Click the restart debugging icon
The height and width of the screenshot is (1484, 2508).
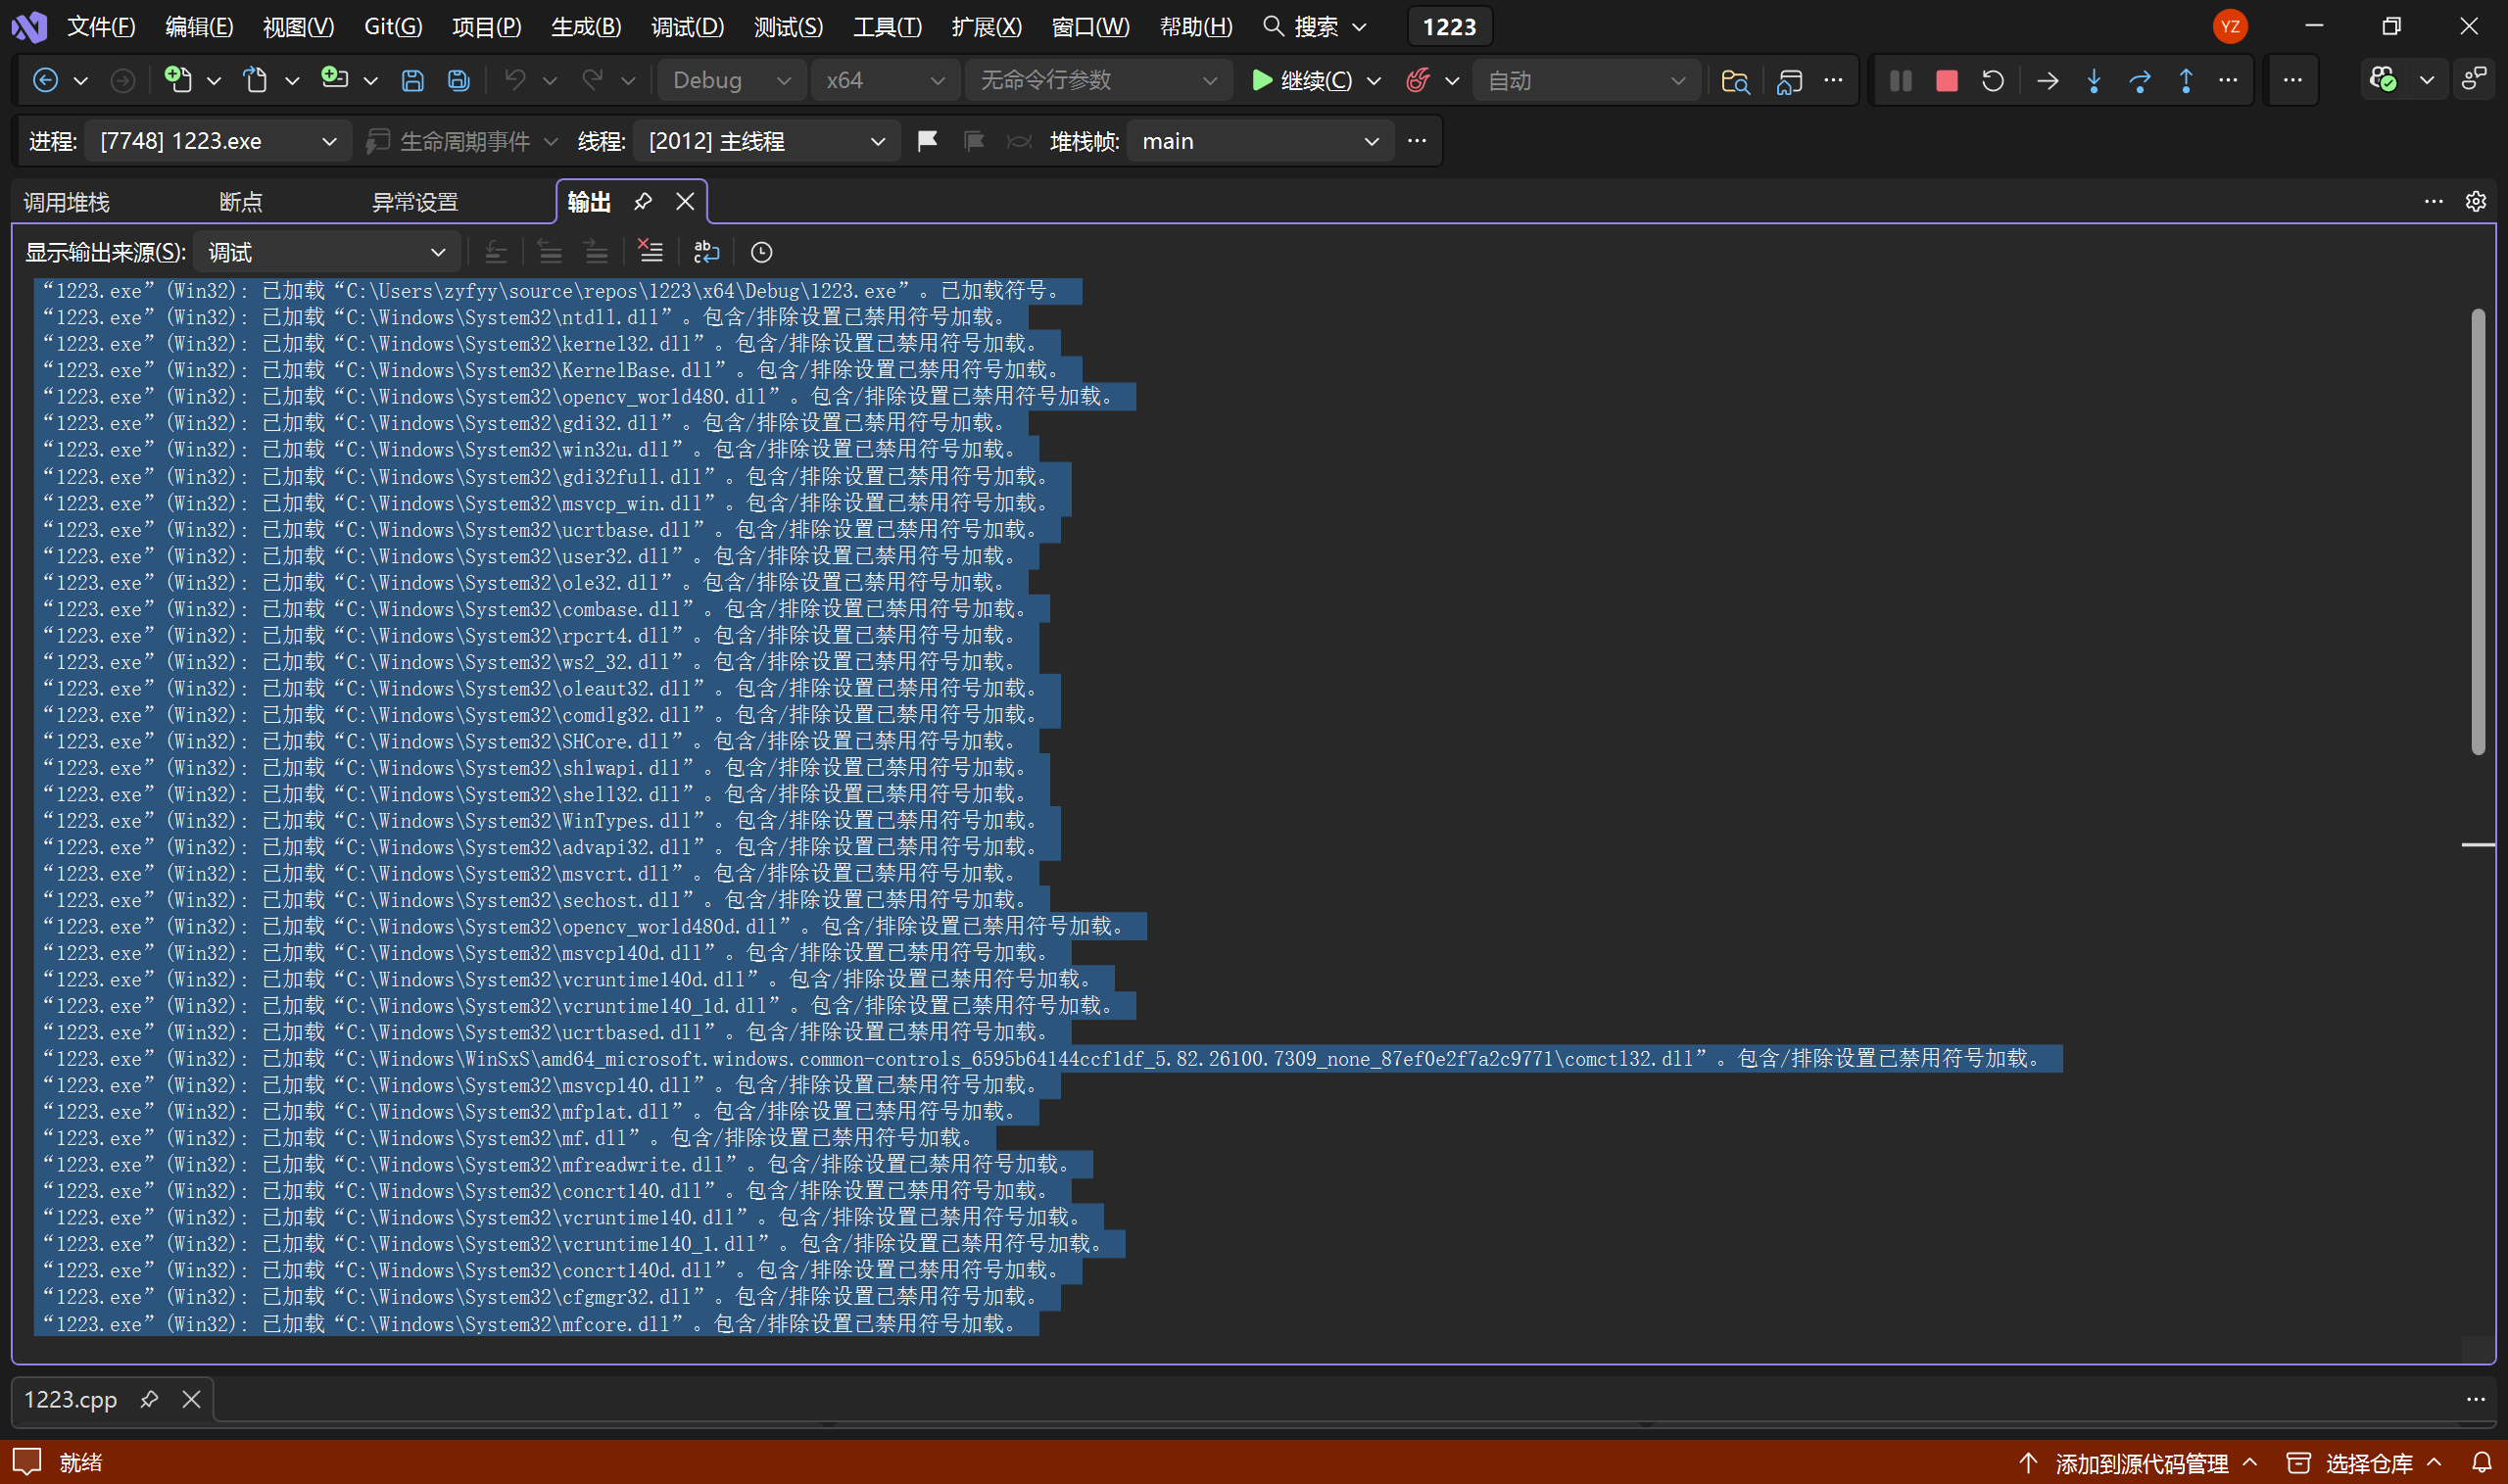coord(1992,81)
